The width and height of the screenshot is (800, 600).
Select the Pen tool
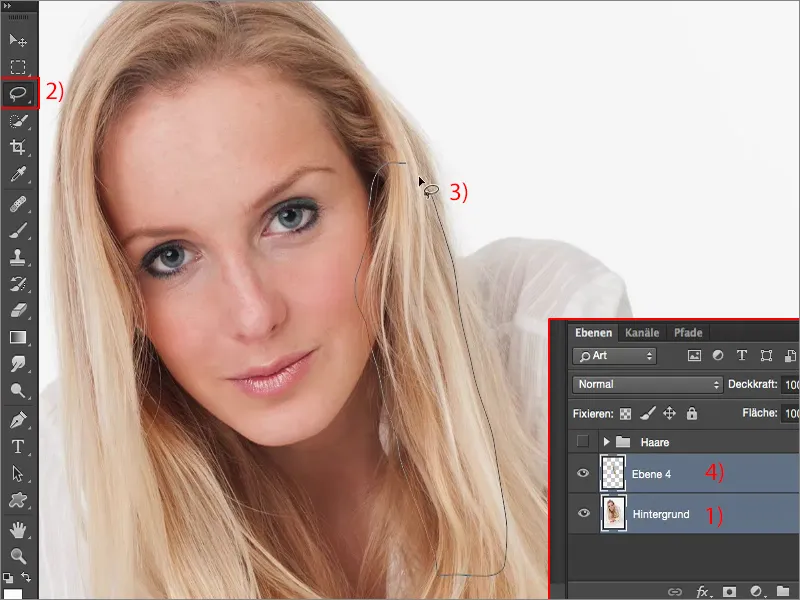click(x=18, y=420)
